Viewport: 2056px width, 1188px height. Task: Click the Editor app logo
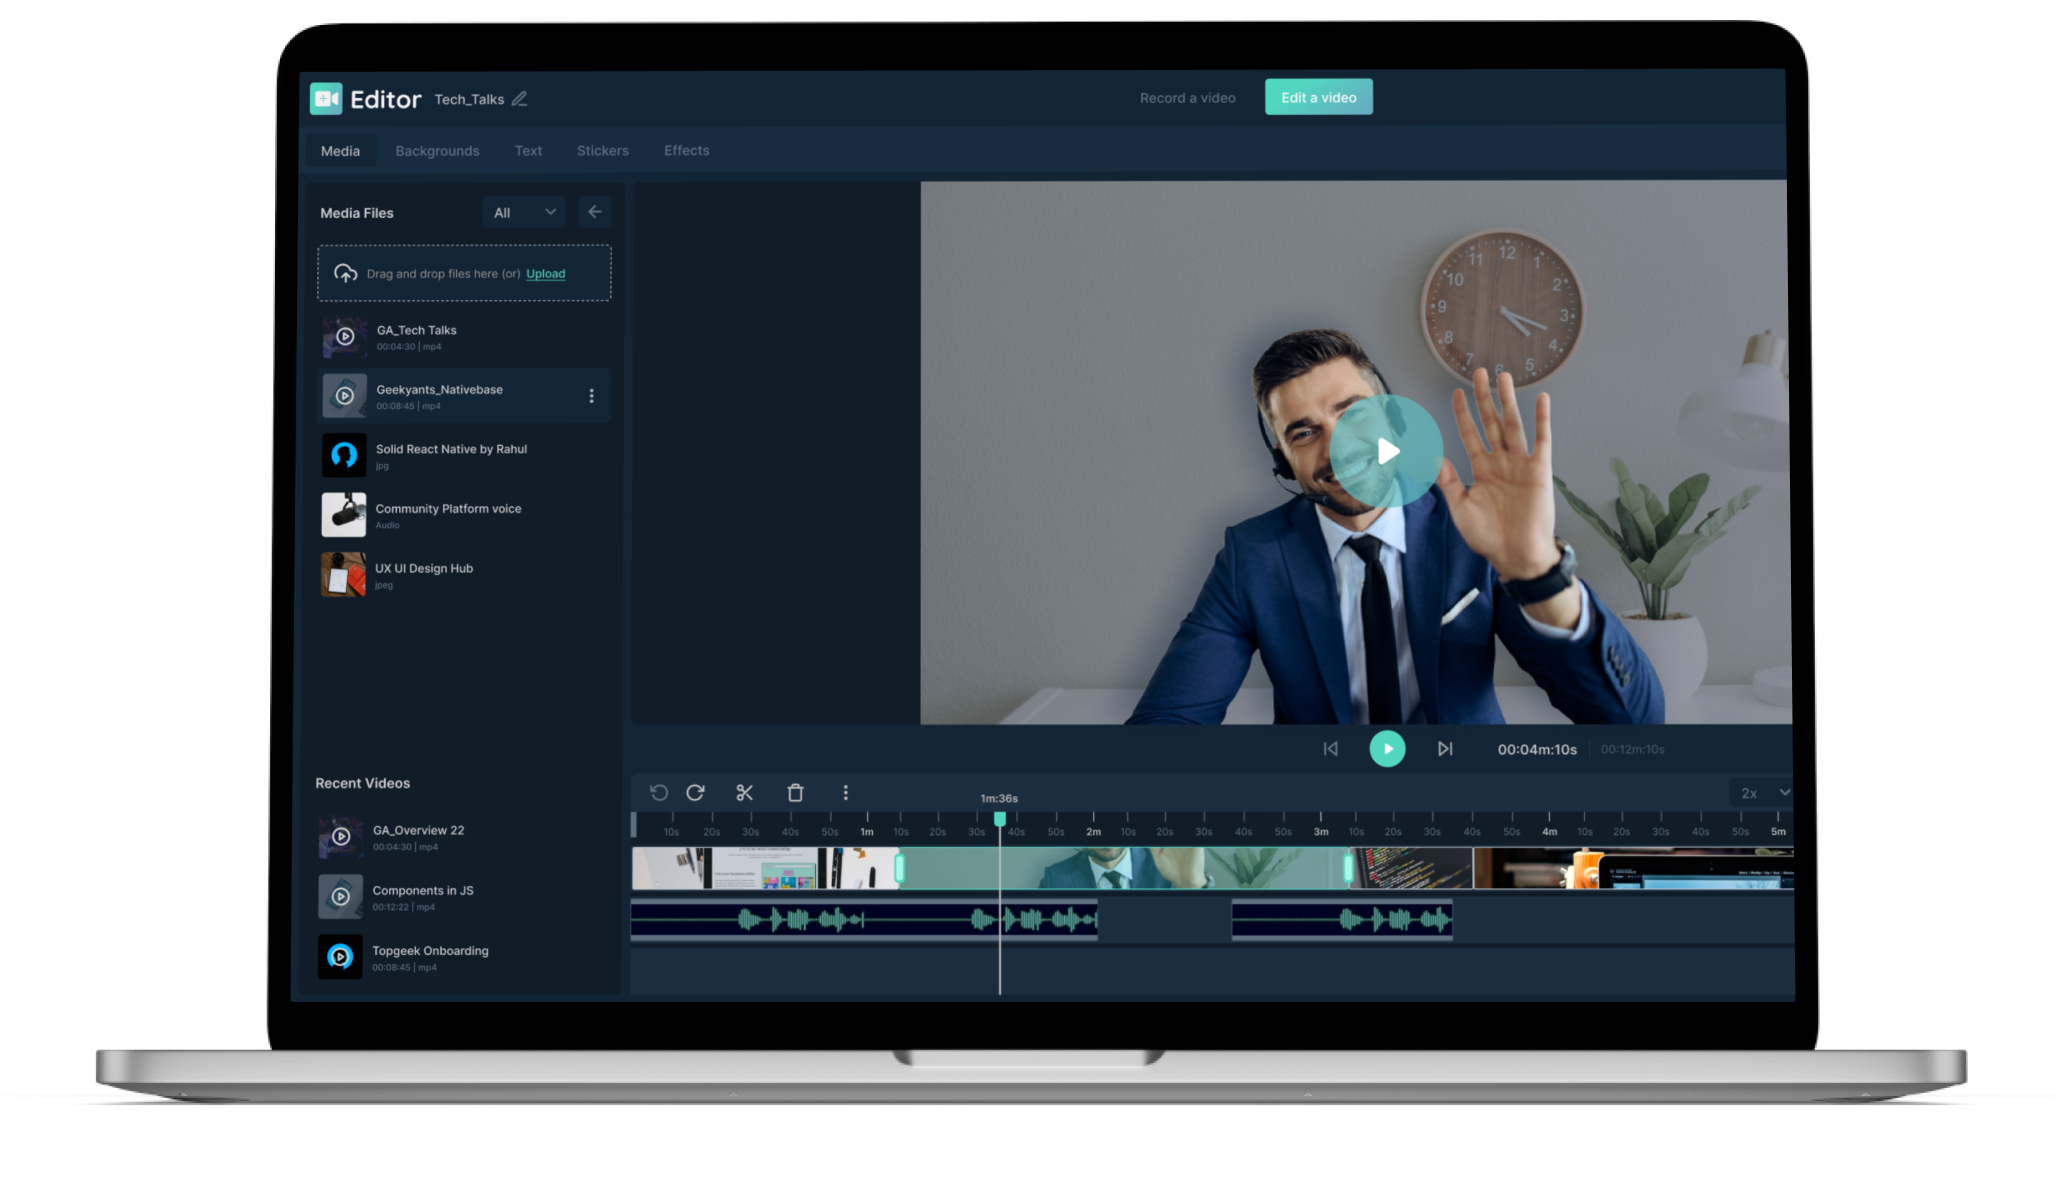click(324, 99)
